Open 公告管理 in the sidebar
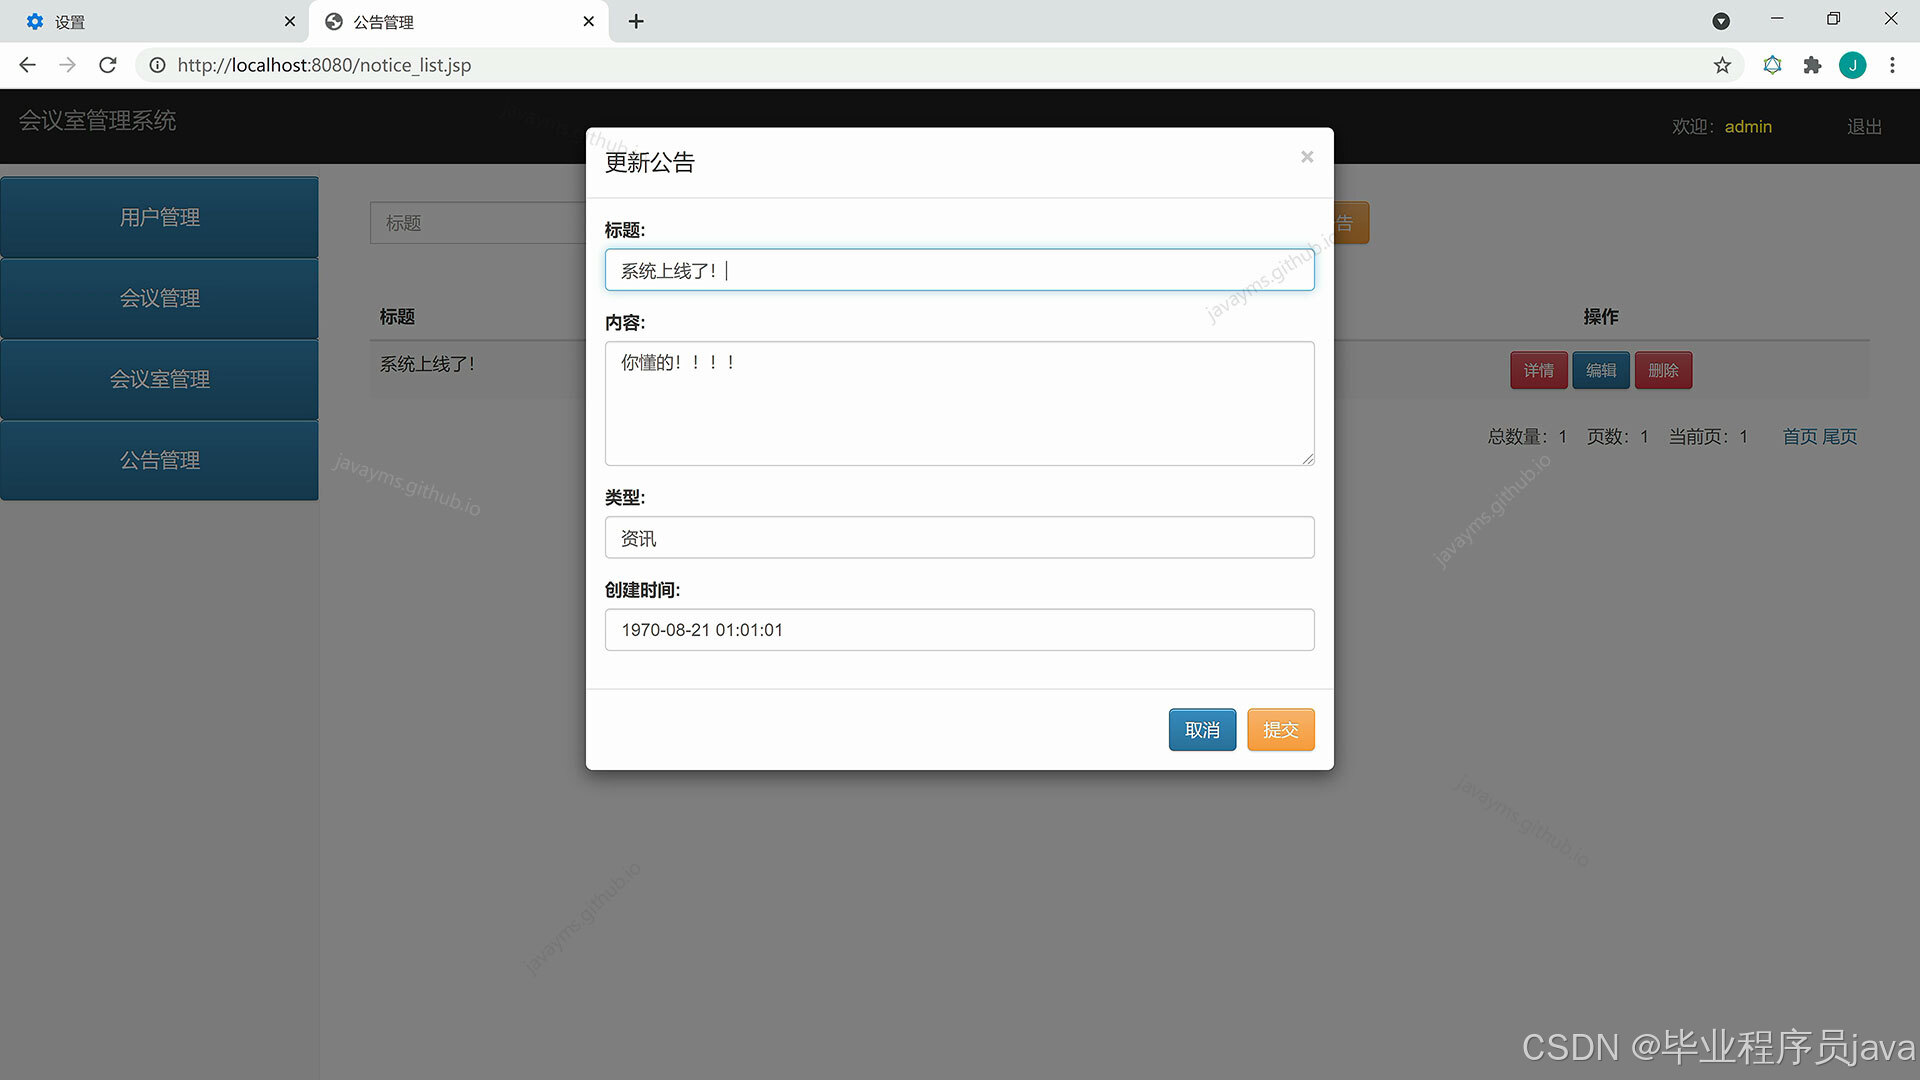The height and width of the screenshot is (1080, 1920). pos(159,460)
